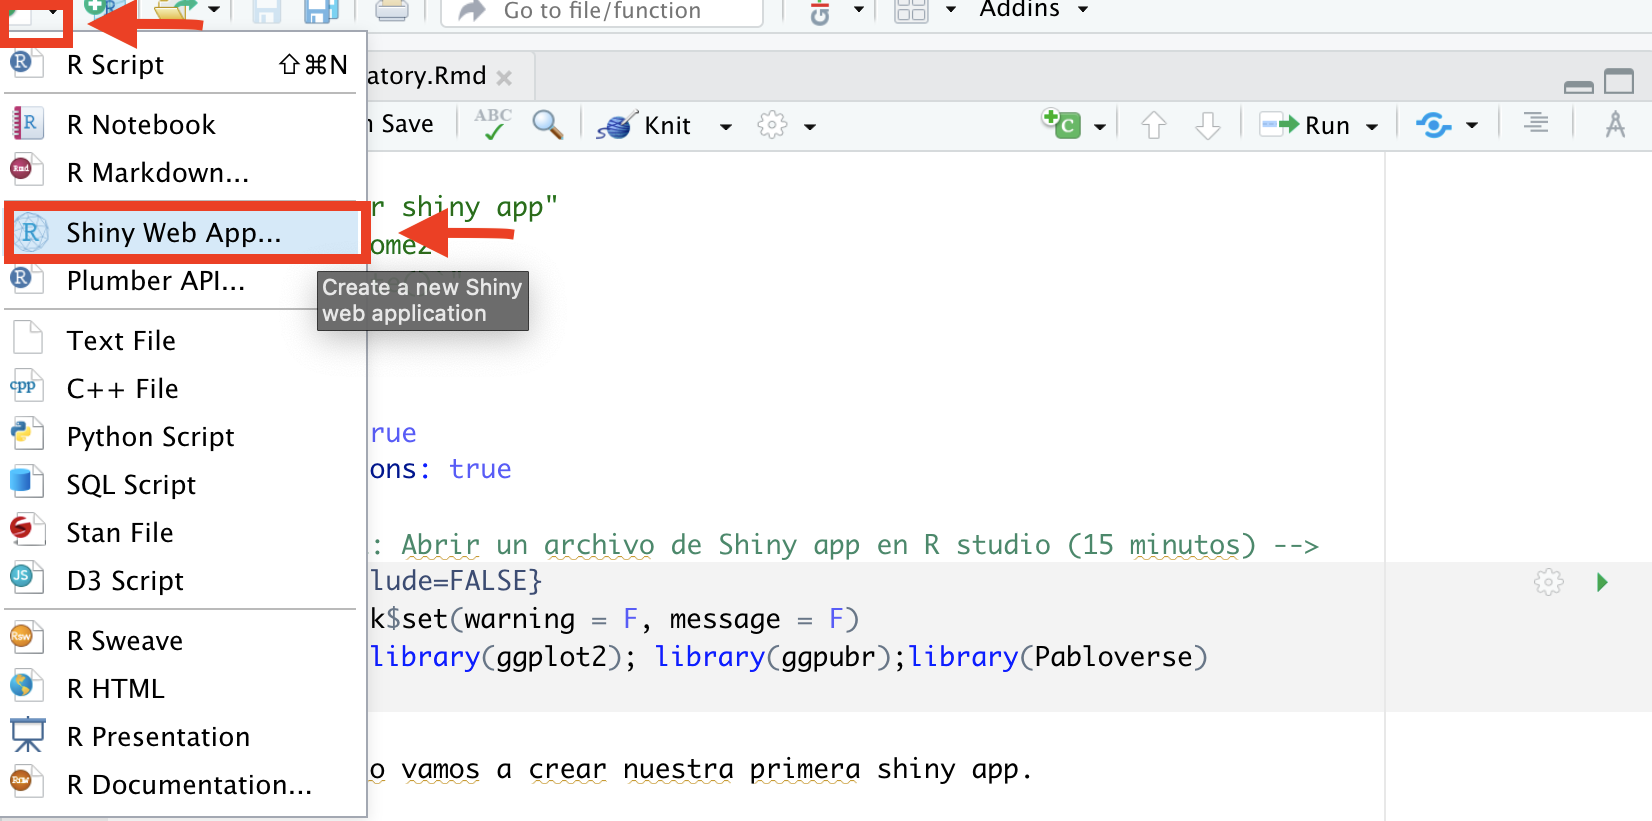The width and height of the screenshot is (1652, 821).
Task: Click the text 'crear nuestra primera shiny app.'
Action: [780, 769]
